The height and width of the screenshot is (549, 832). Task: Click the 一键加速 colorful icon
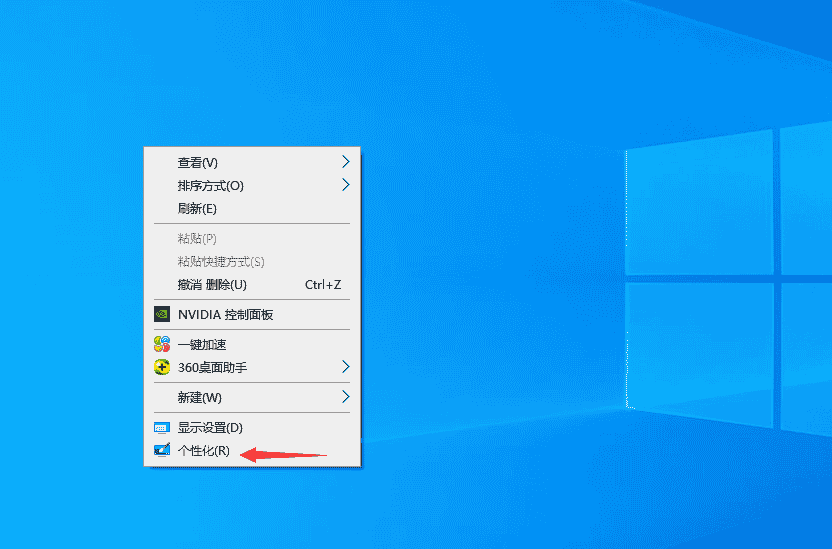[161, 344]
